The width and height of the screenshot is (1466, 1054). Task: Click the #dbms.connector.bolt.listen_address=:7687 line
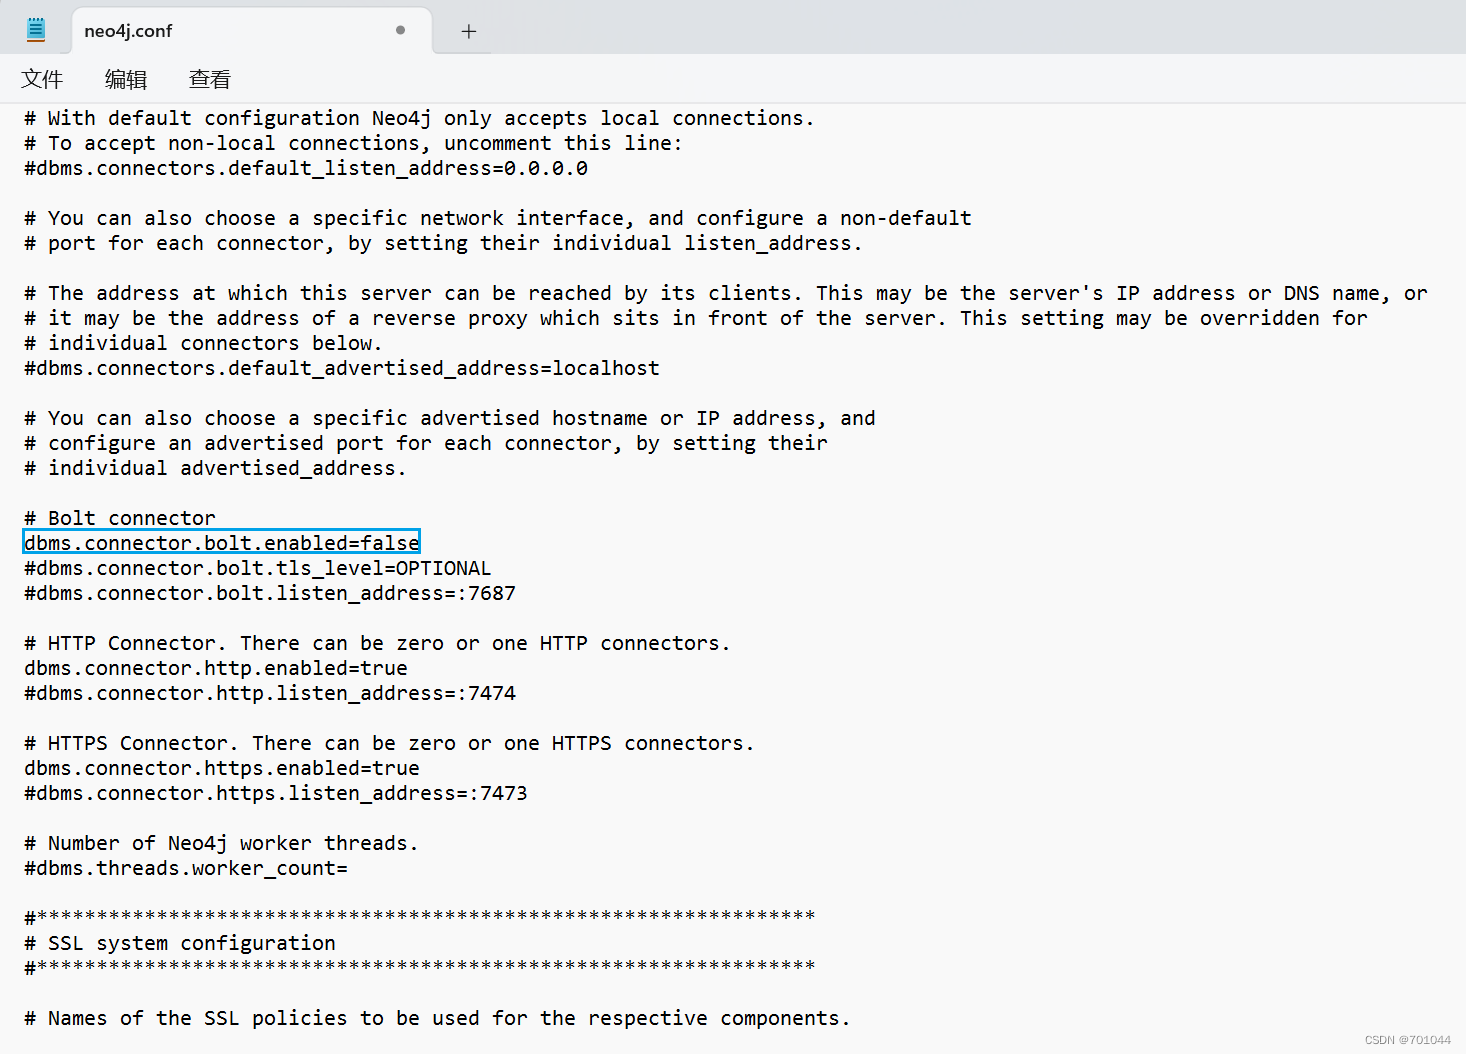[x=270, y=593]
